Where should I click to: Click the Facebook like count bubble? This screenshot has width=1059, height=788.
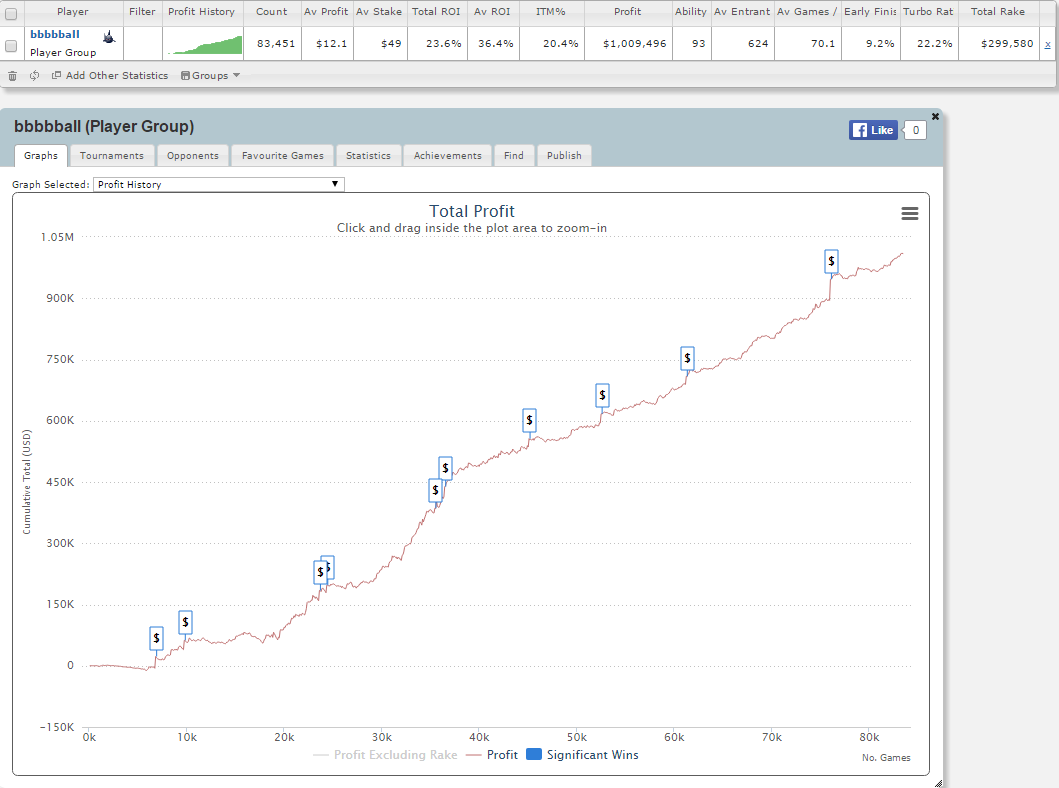[915, 130]
